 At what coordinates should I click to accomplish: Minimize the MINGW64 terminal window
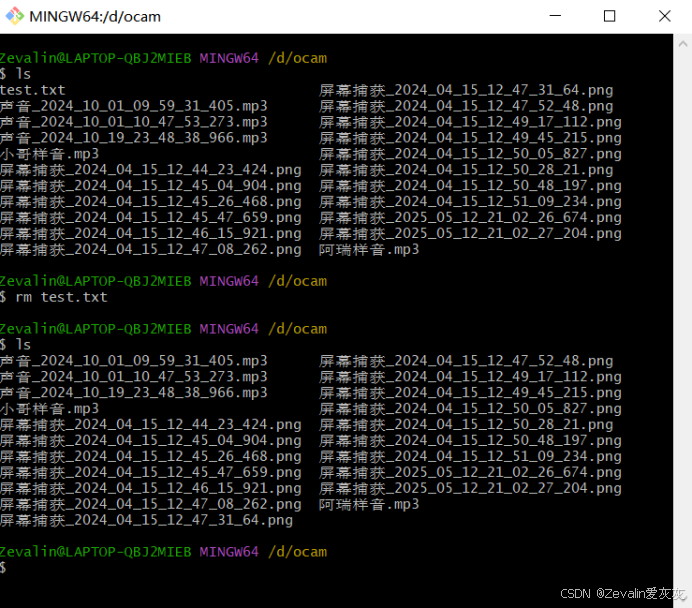555,16
